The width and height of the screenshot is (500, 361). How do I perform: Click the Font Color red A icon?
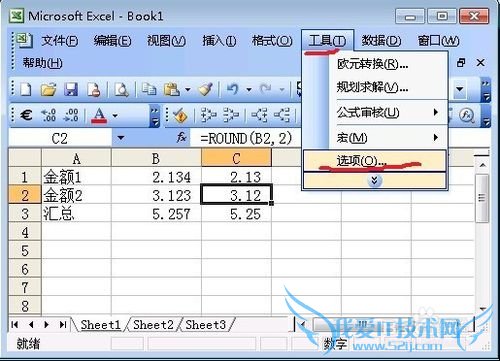click(x=99, y=116)
